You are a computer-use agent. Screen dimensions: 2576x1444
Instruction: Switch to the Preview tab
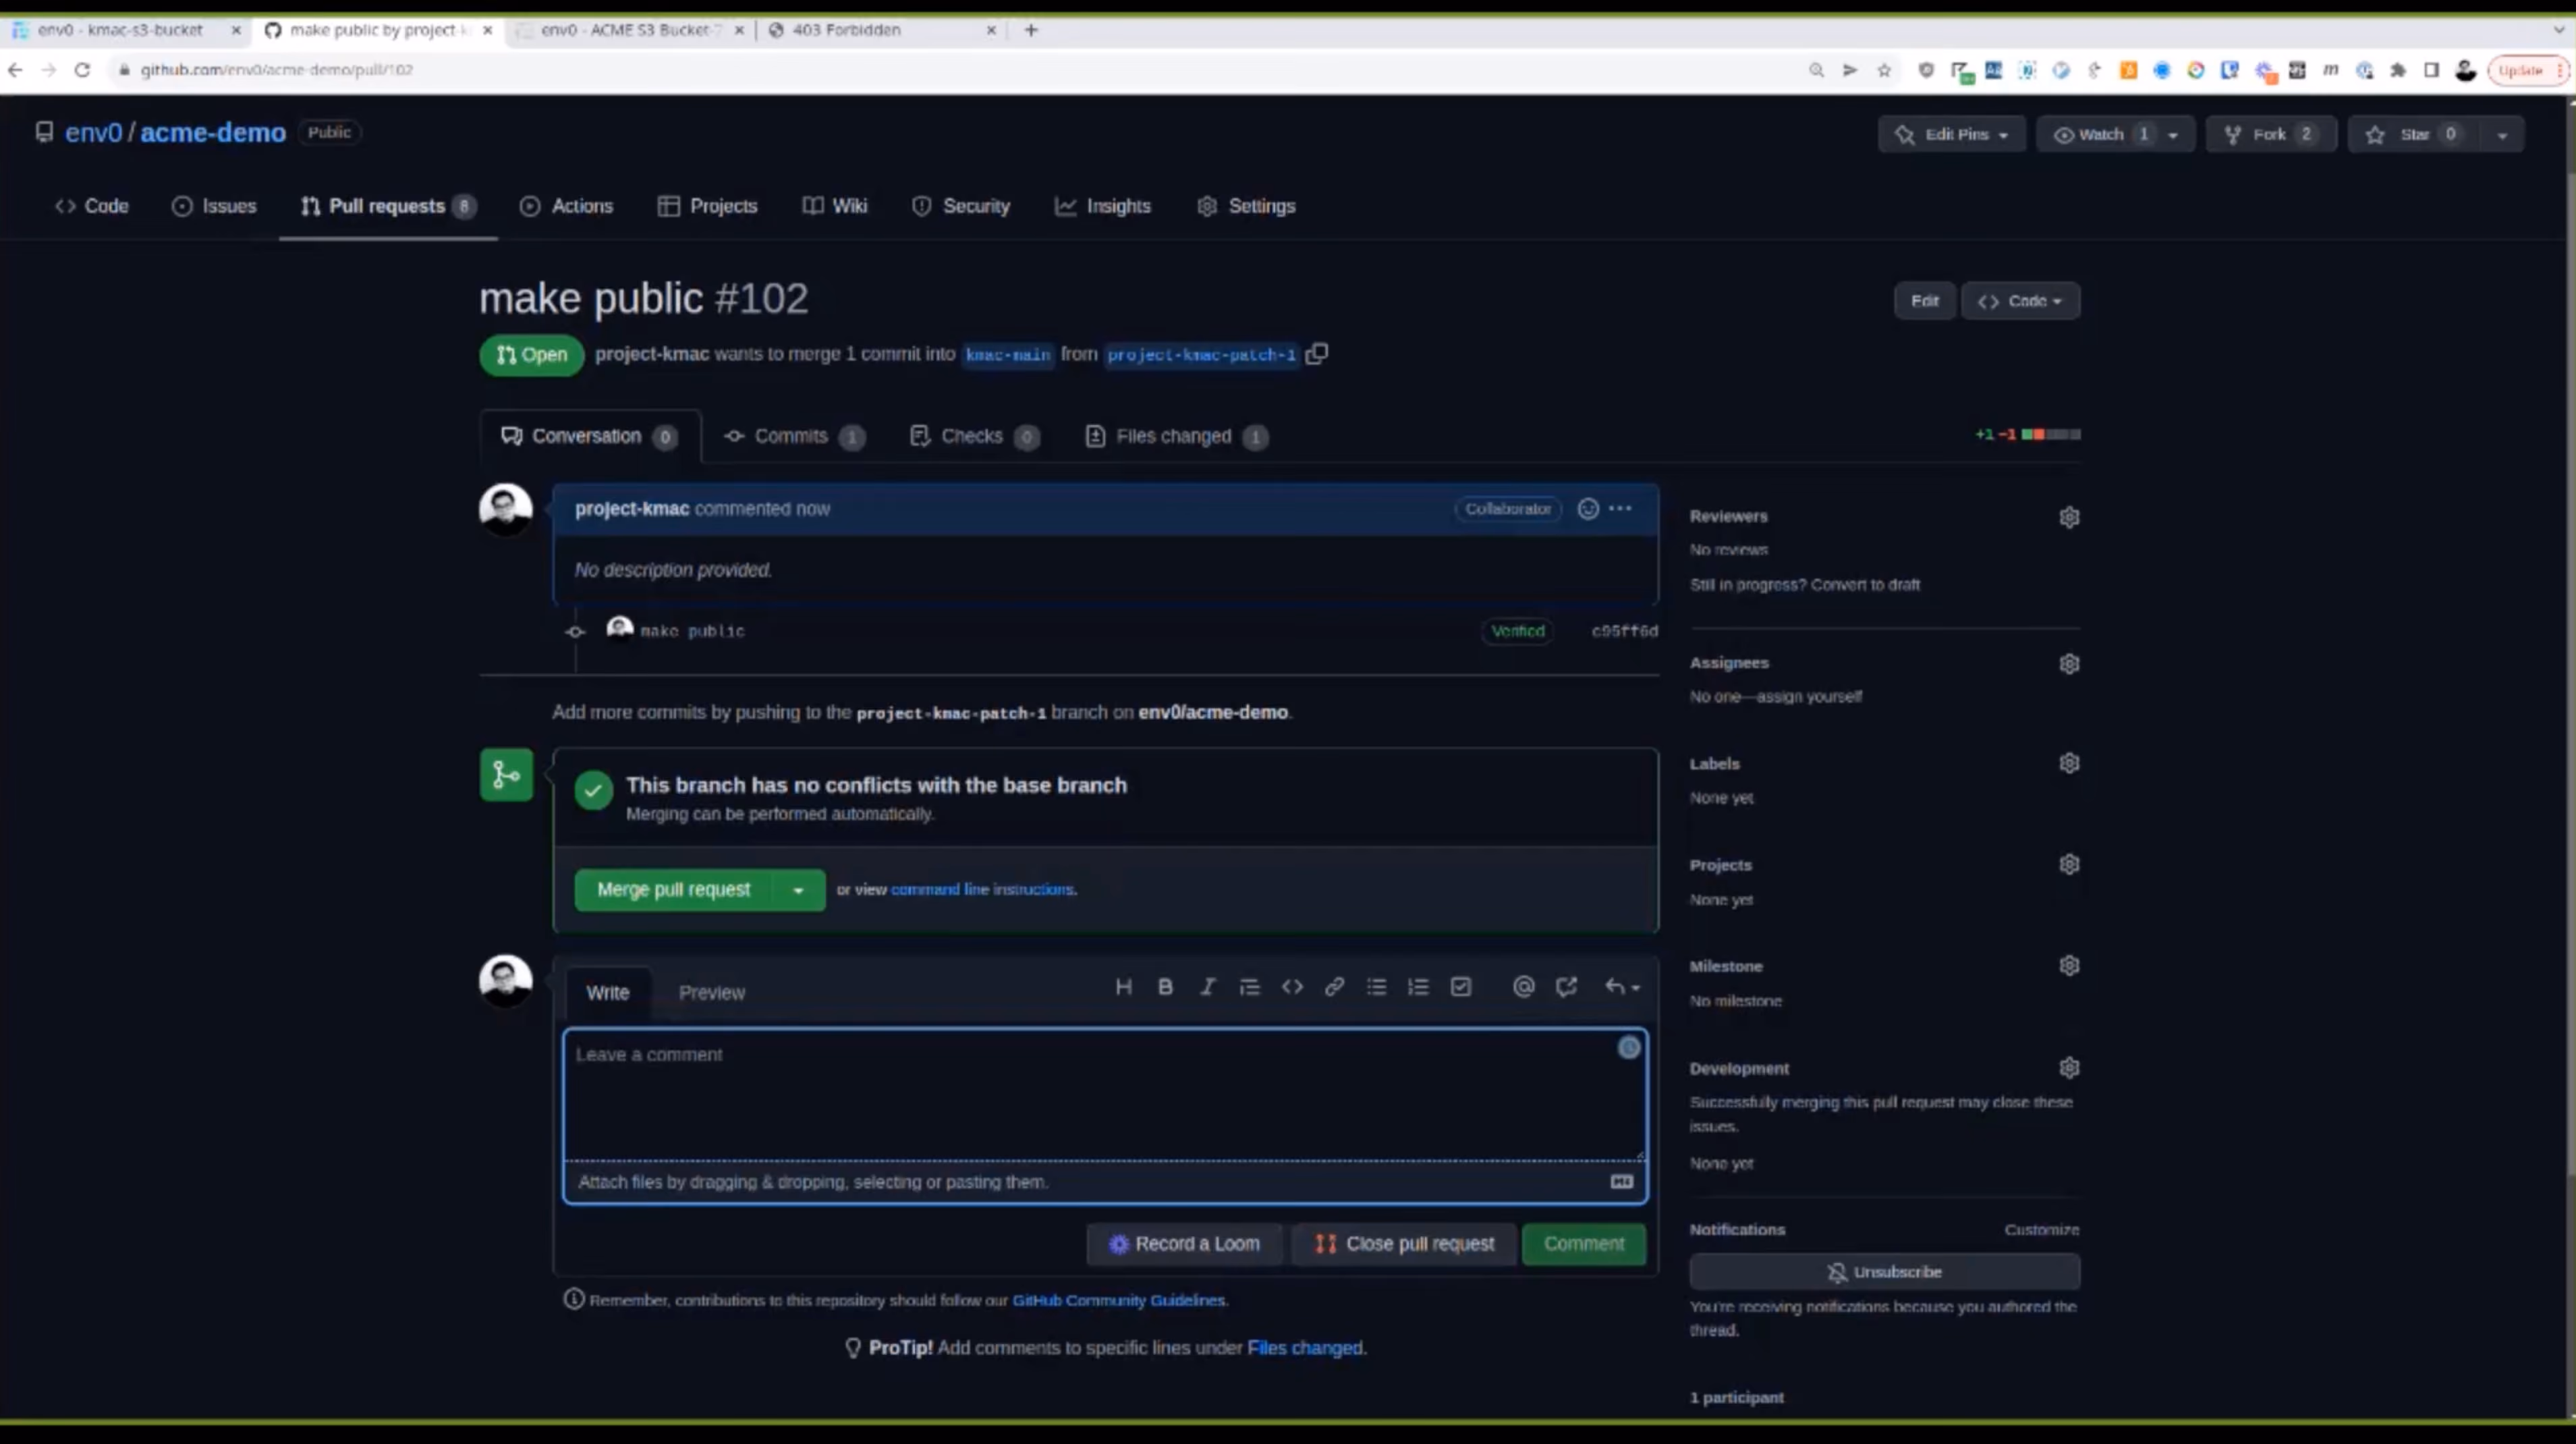point(712,993)
